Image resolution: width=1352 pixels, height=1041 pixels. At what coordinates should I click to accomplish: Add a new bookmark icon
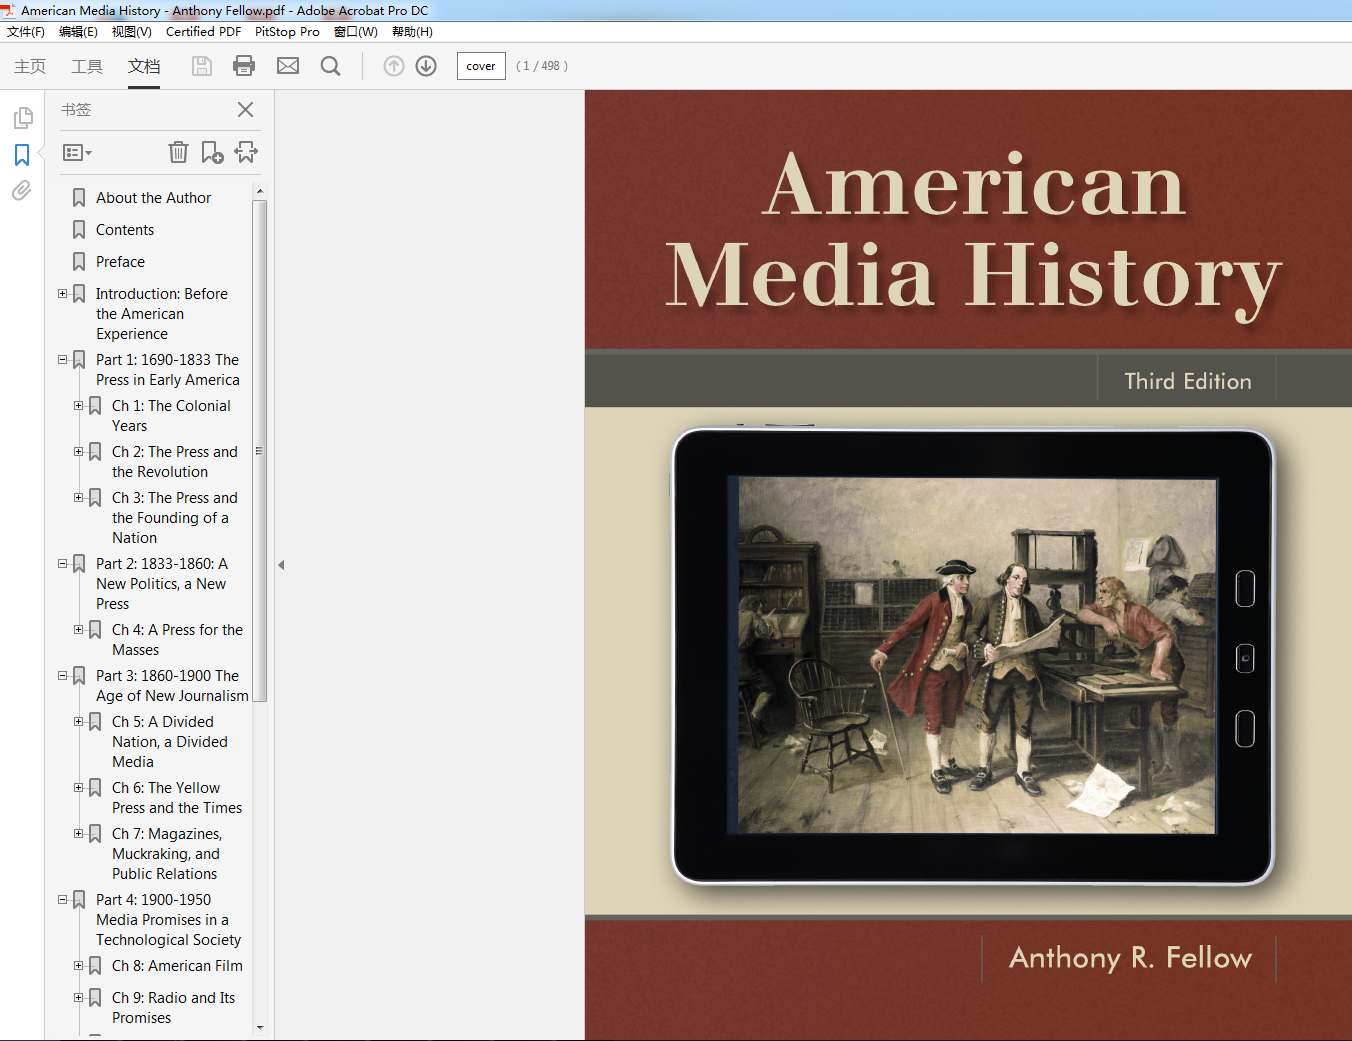point(212,152)
